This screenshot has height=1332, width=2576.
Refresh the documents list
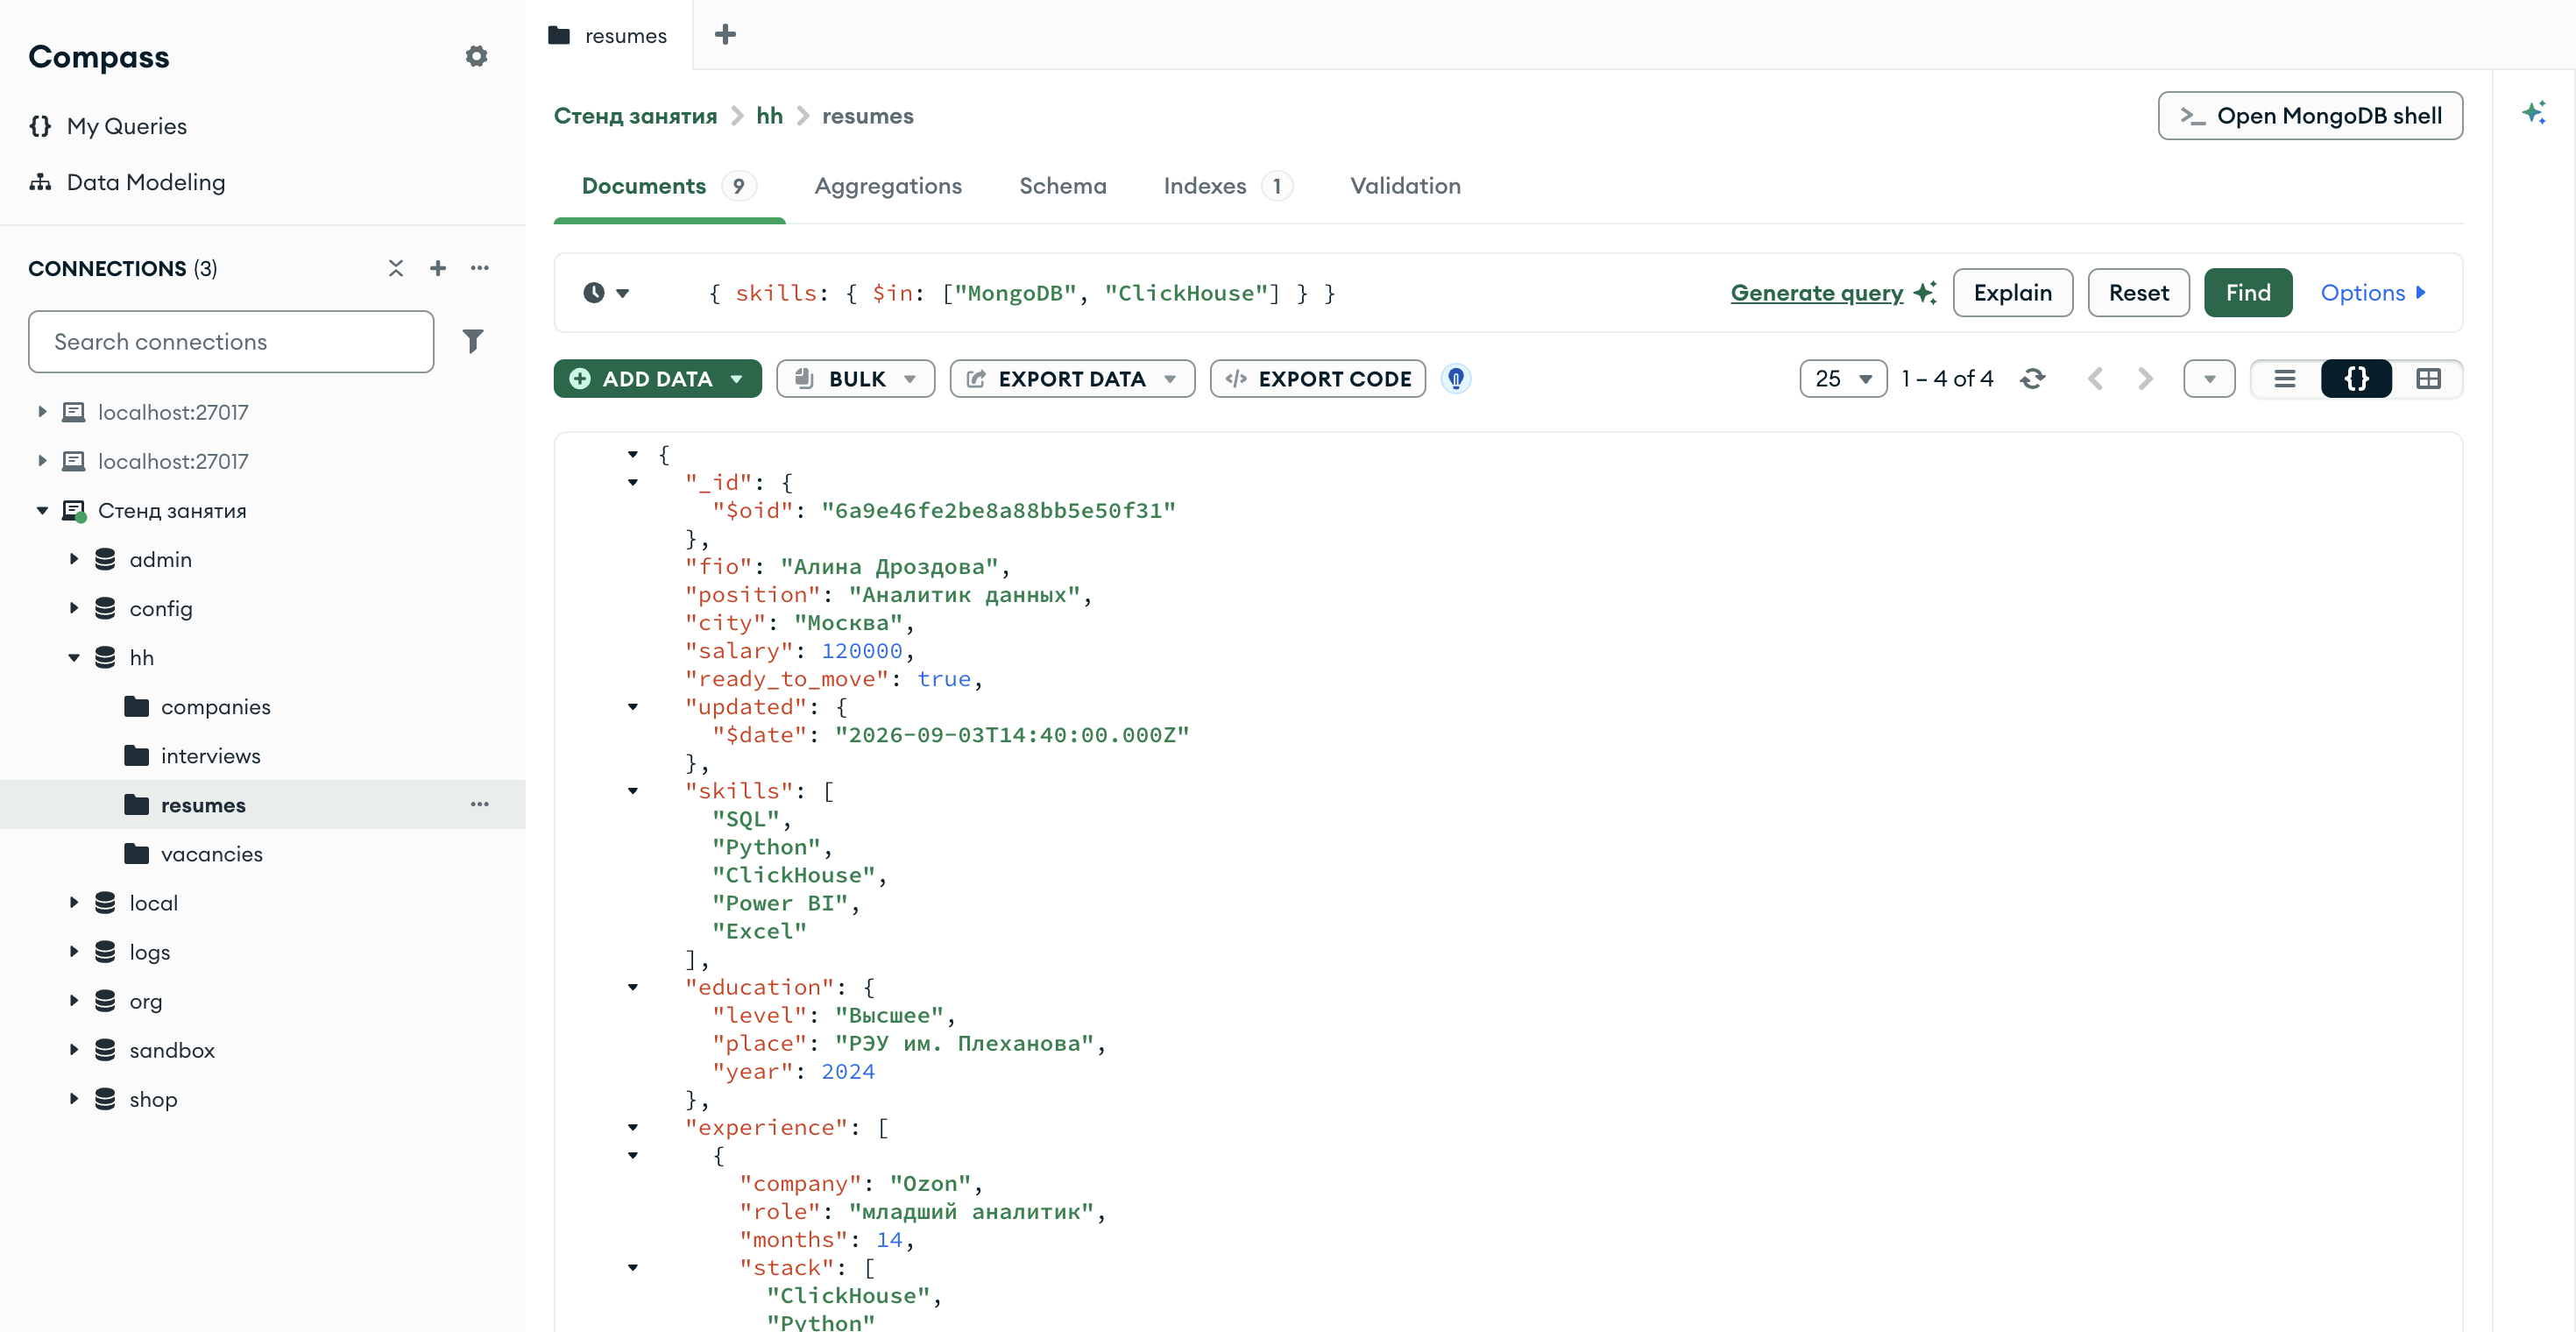coord(2032,379)
